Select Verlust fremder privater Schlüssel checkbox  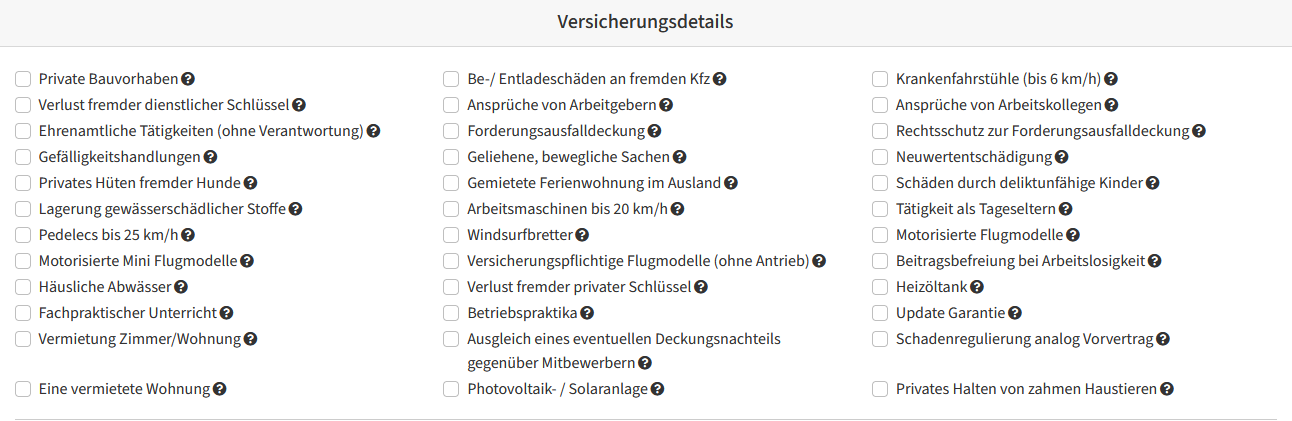[451, 287]
